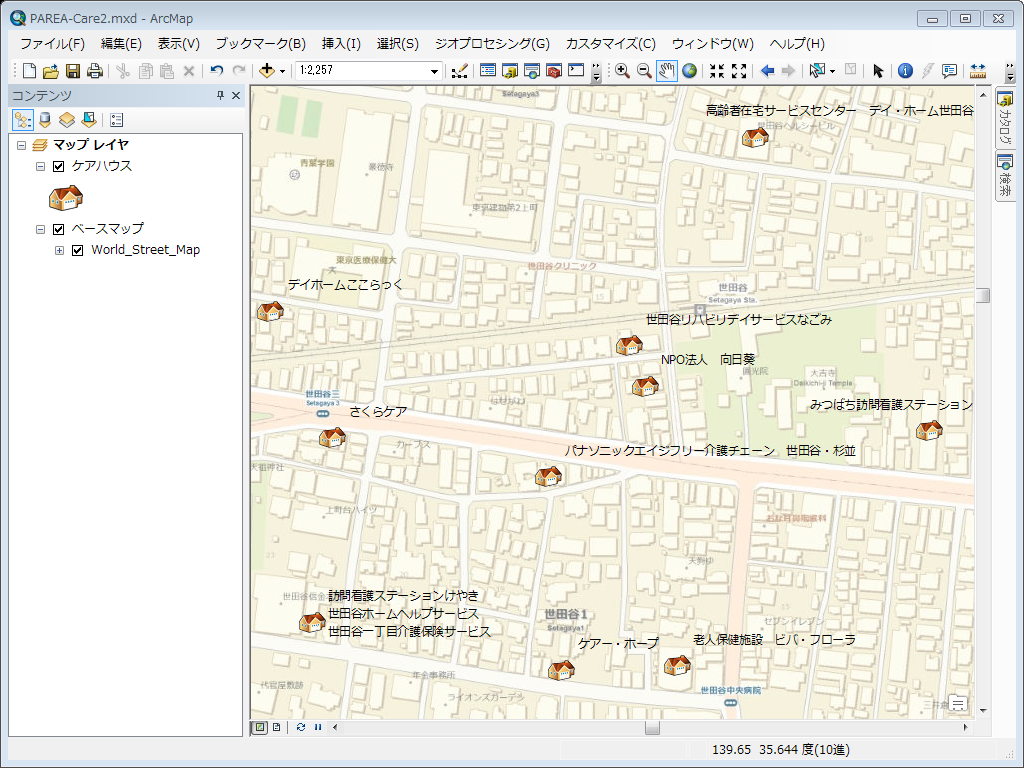This screenshot has height=768, width=1024.
Task: Pin the コンテンツ panel
Action: pyautogui.click(x=220, y=95)
